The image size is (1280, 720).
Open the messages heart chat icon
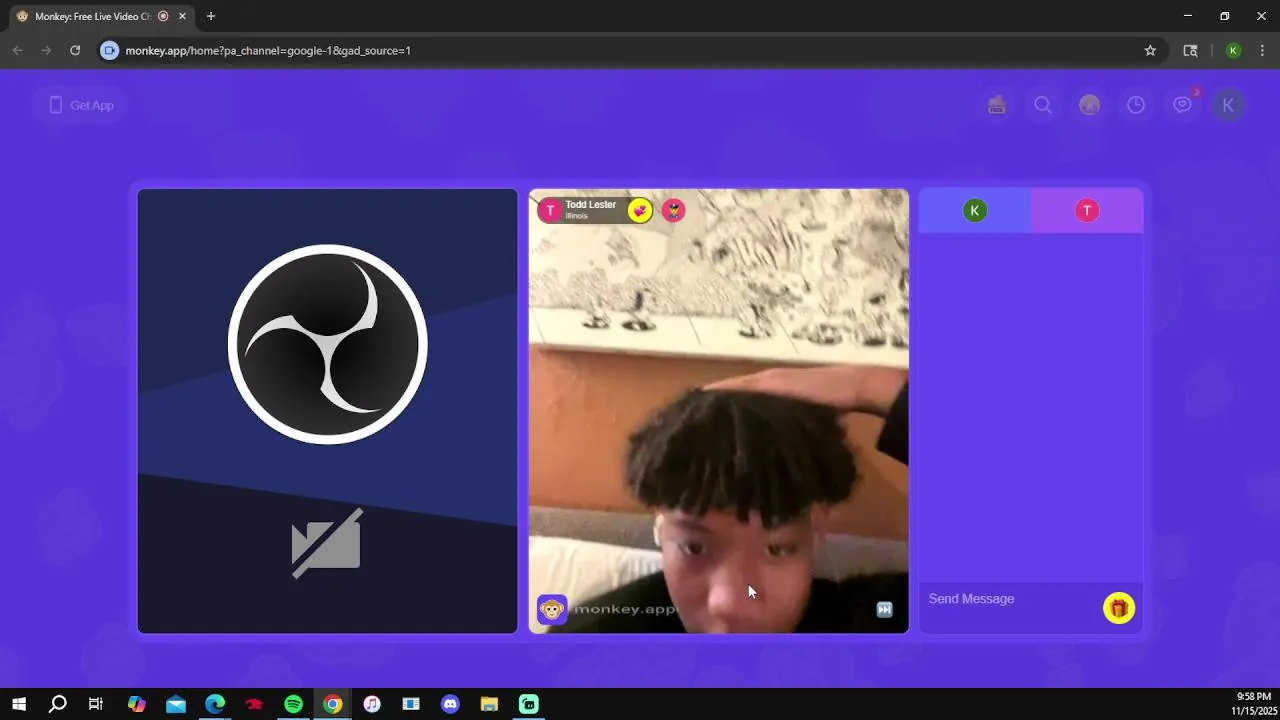pos(1183,105)
